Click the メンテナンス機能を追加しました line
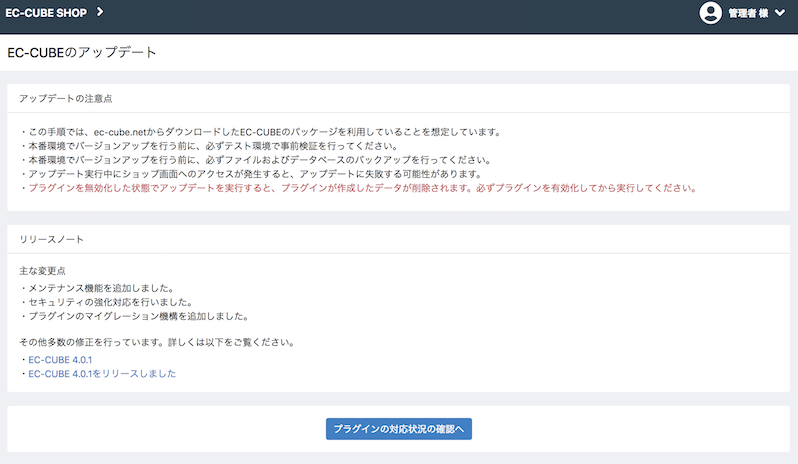This screenshot has width=798, height=464. click(98, 288)
